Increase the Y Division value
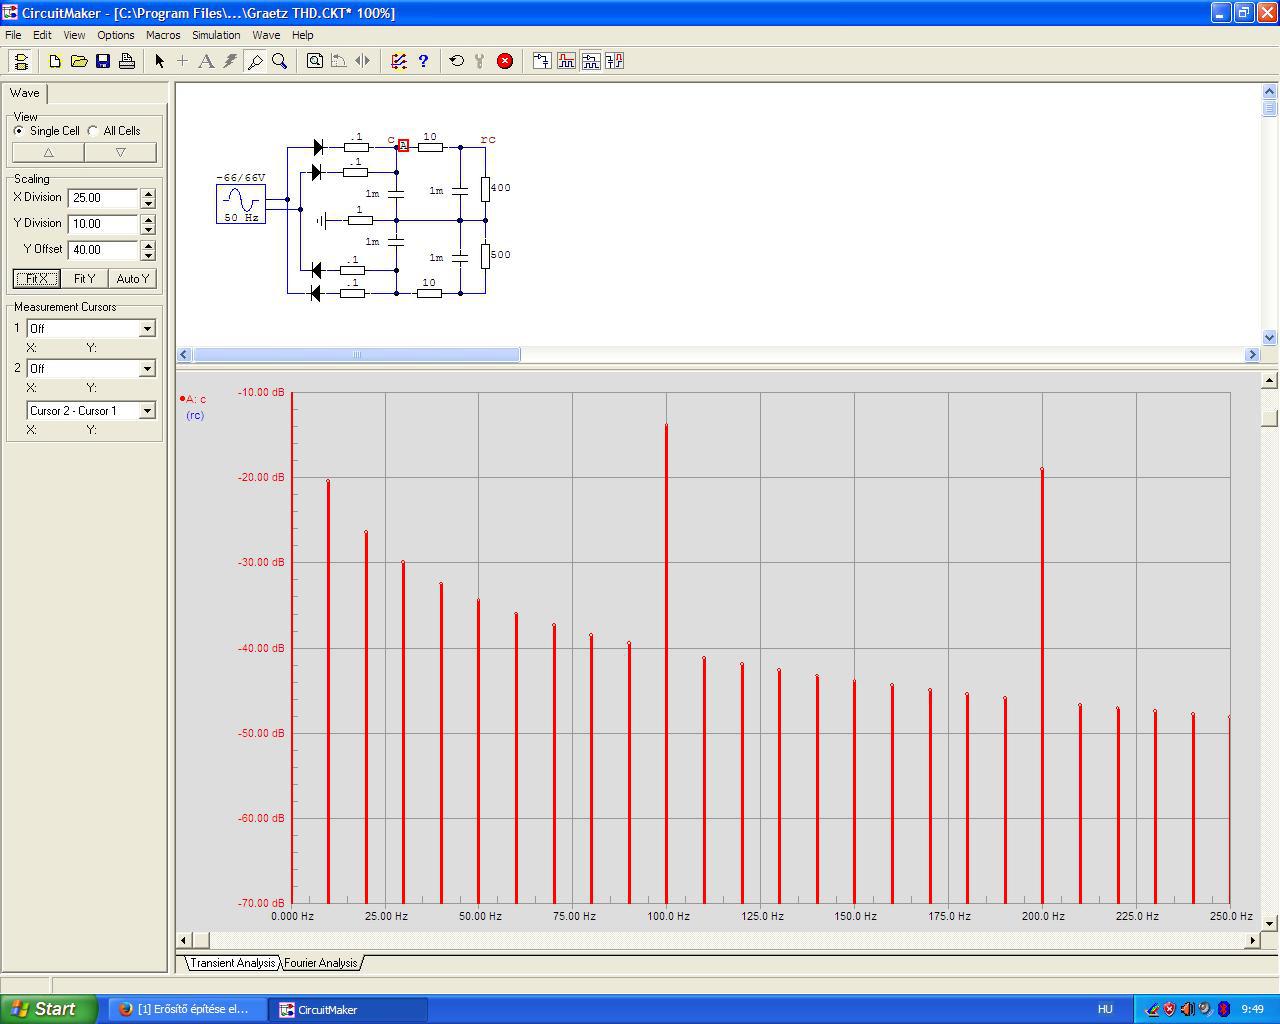The width and height of the screenshot is (1280, 1024). [148, 219]
